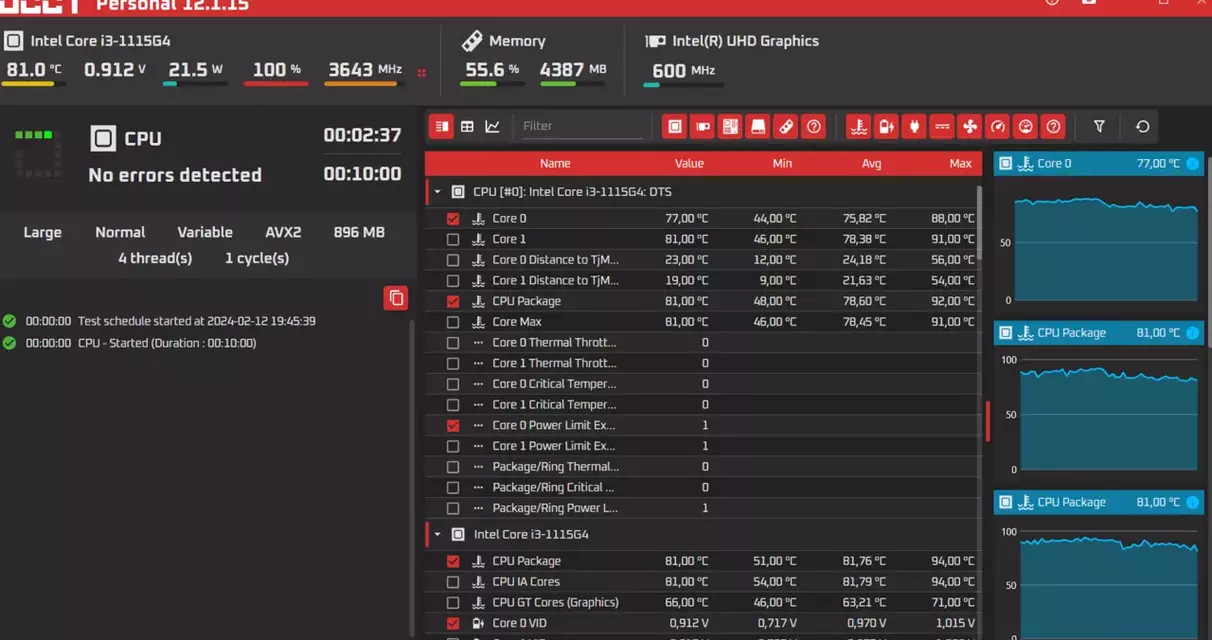The image size is (1212, 640).
Task: Click the small red grid icon beside 3643 MHz
Action: click(x=421, y=72)
